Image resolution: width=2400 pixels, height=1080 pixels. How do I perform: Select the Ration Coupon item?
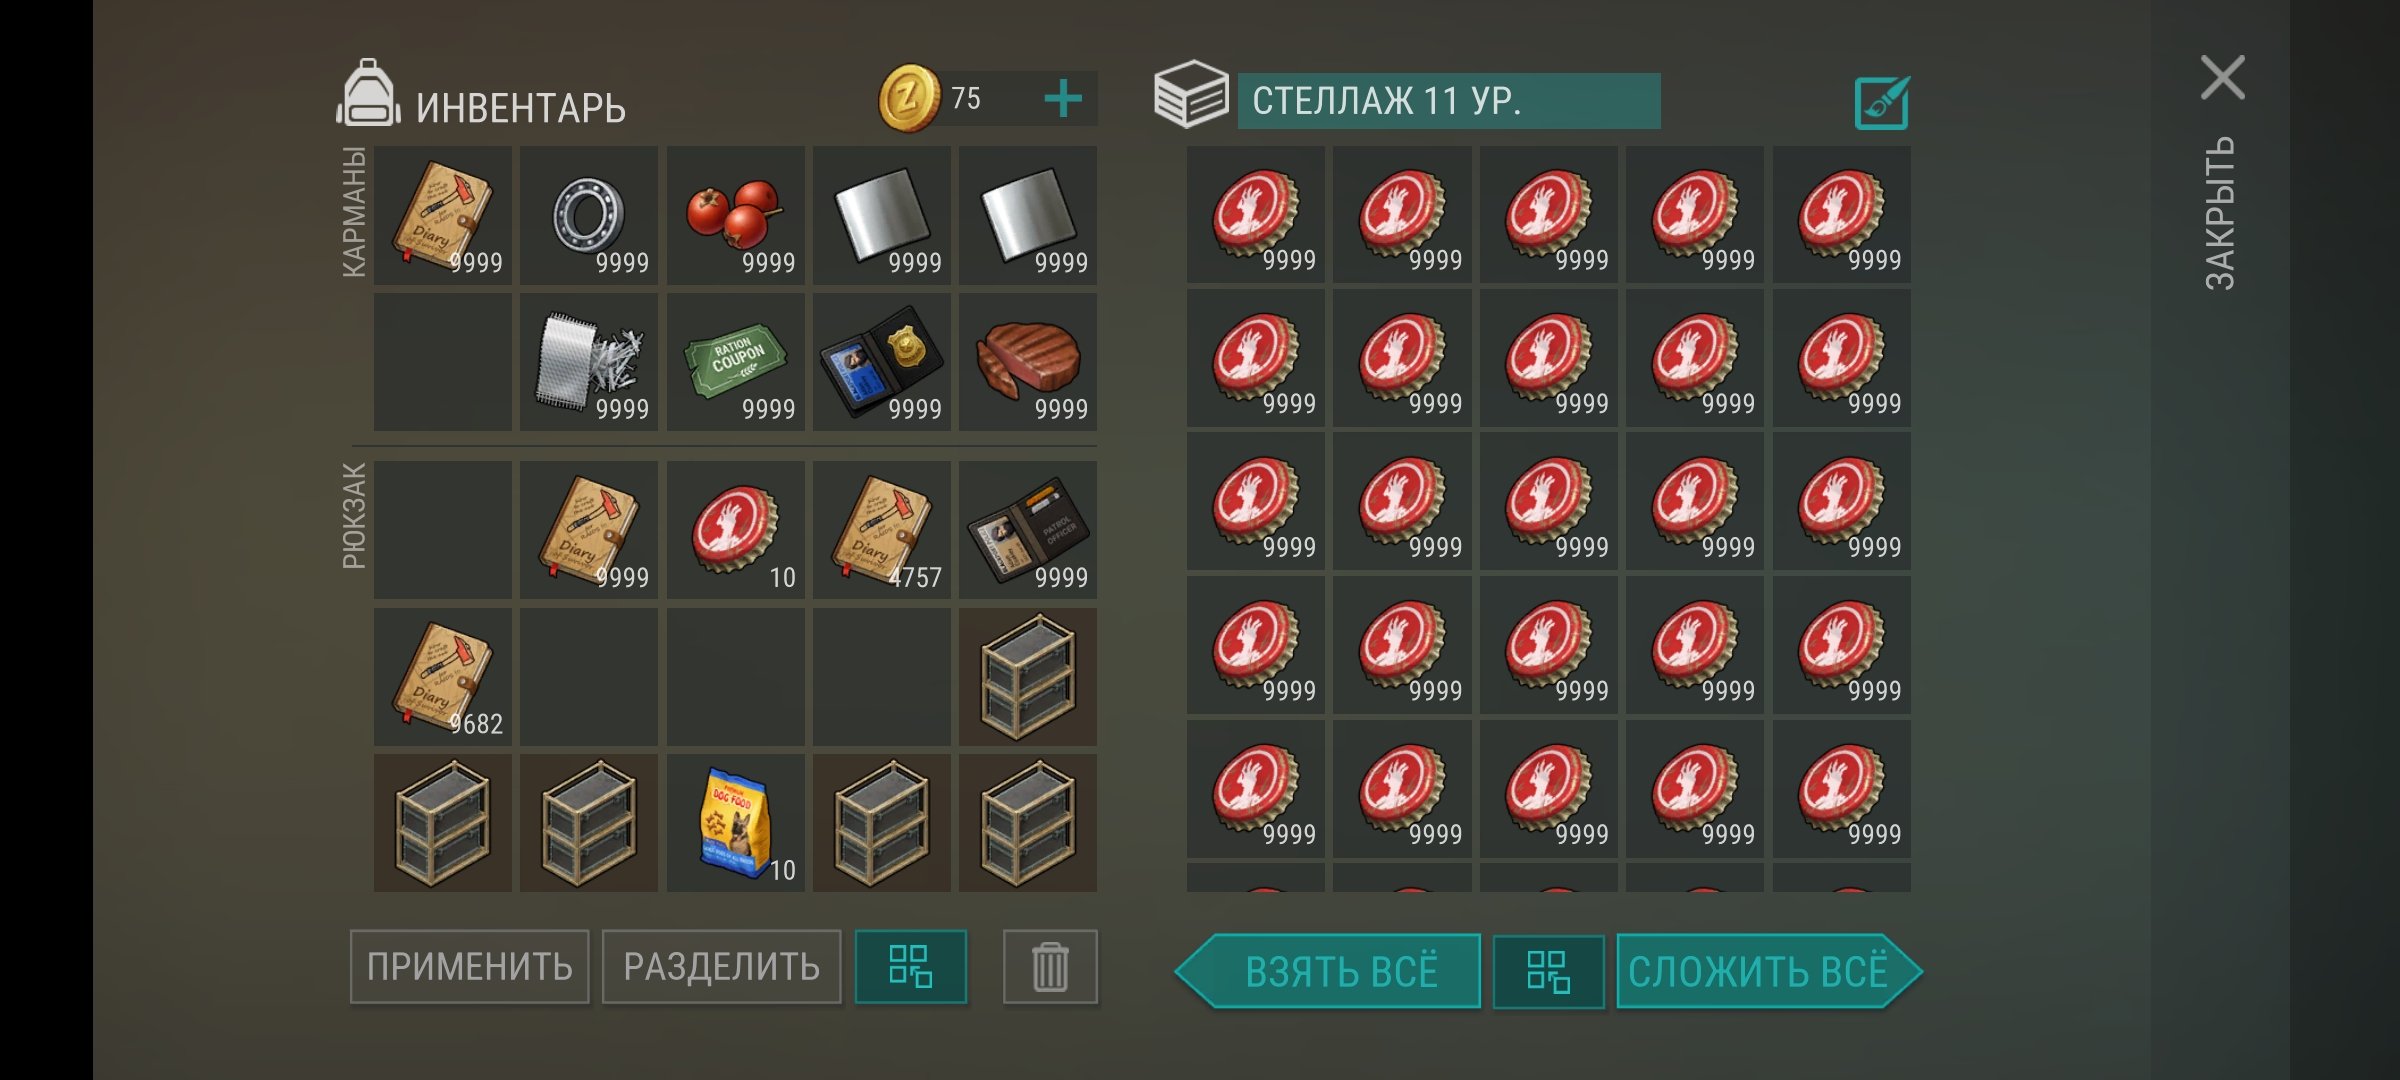click(735, 362)
